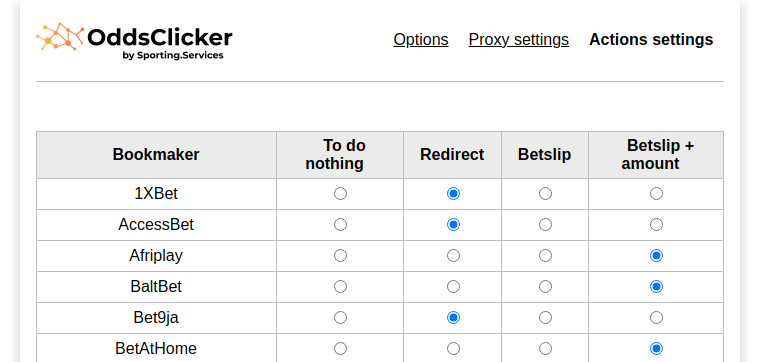Screen dimensions: 759x362
Task: Select Betslip for AccessBet
Action: [545, 225]
